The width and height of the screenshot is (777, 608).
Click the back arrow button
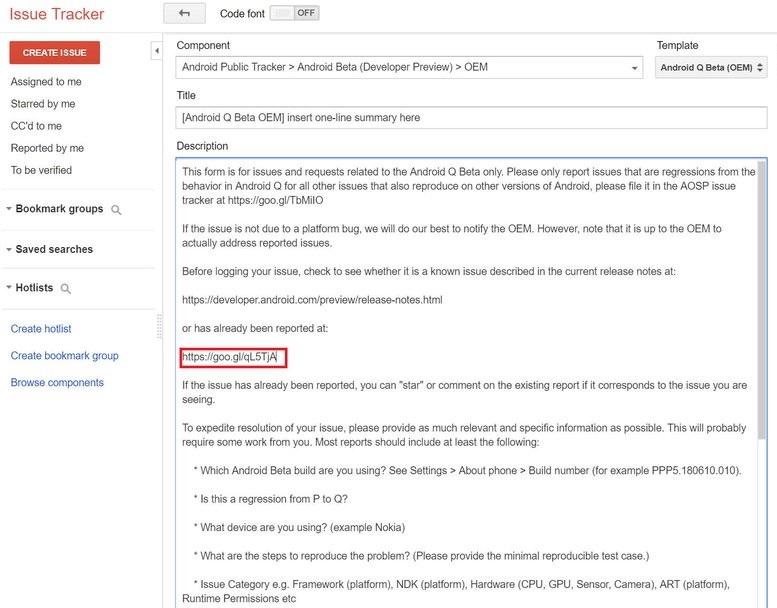pyautogui.click(x=184, y=13)
